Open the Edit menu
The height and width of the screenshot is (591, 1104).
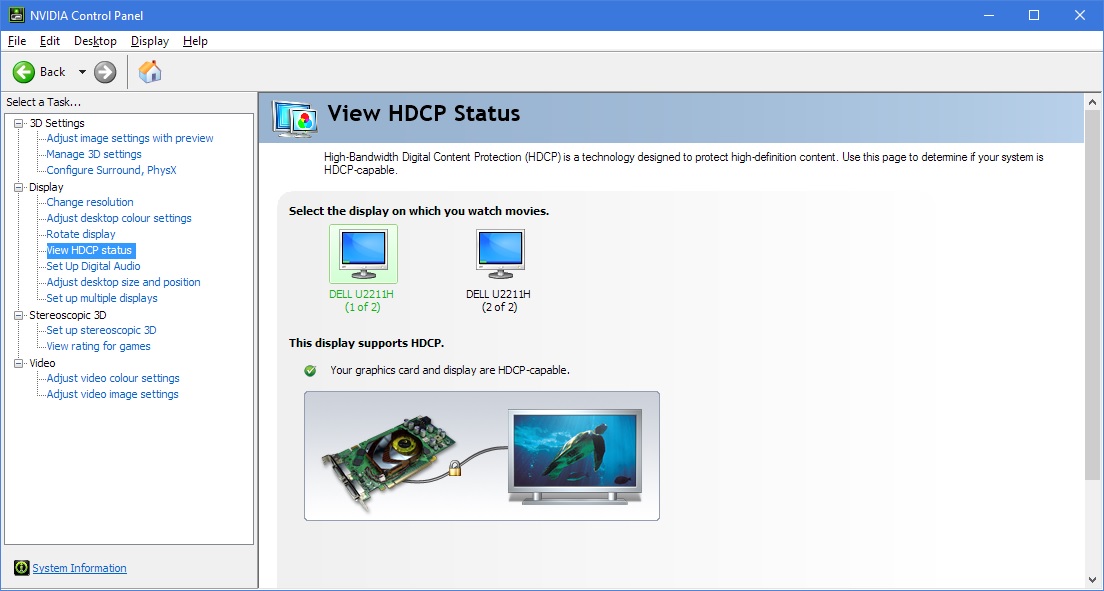coord(49,41)
